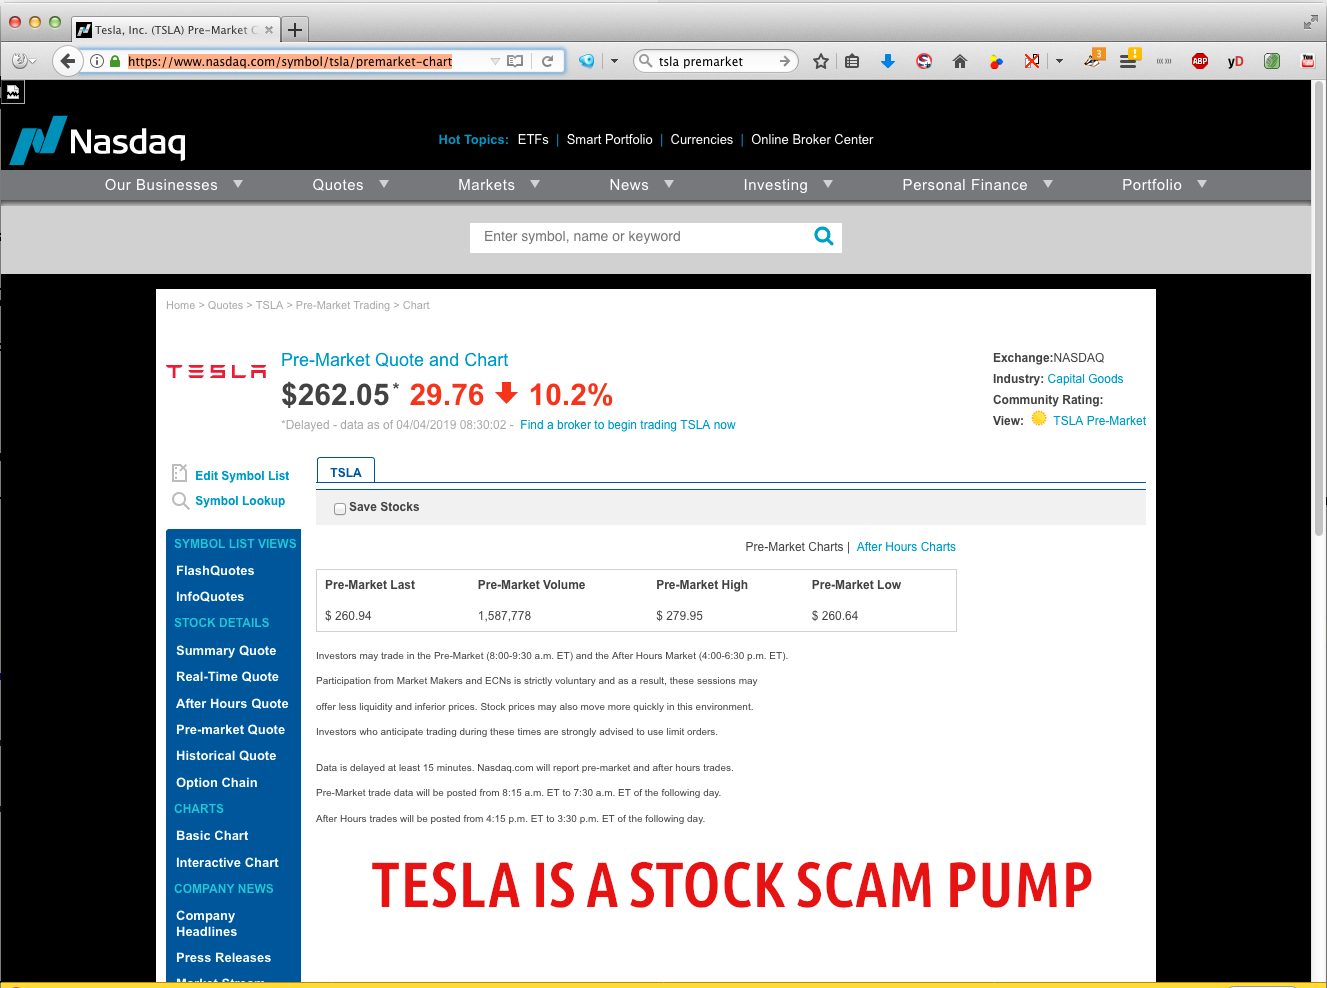Click the green secure padlock icon
The height and width of the screenshot is (988, 1327).
point(115,61)
